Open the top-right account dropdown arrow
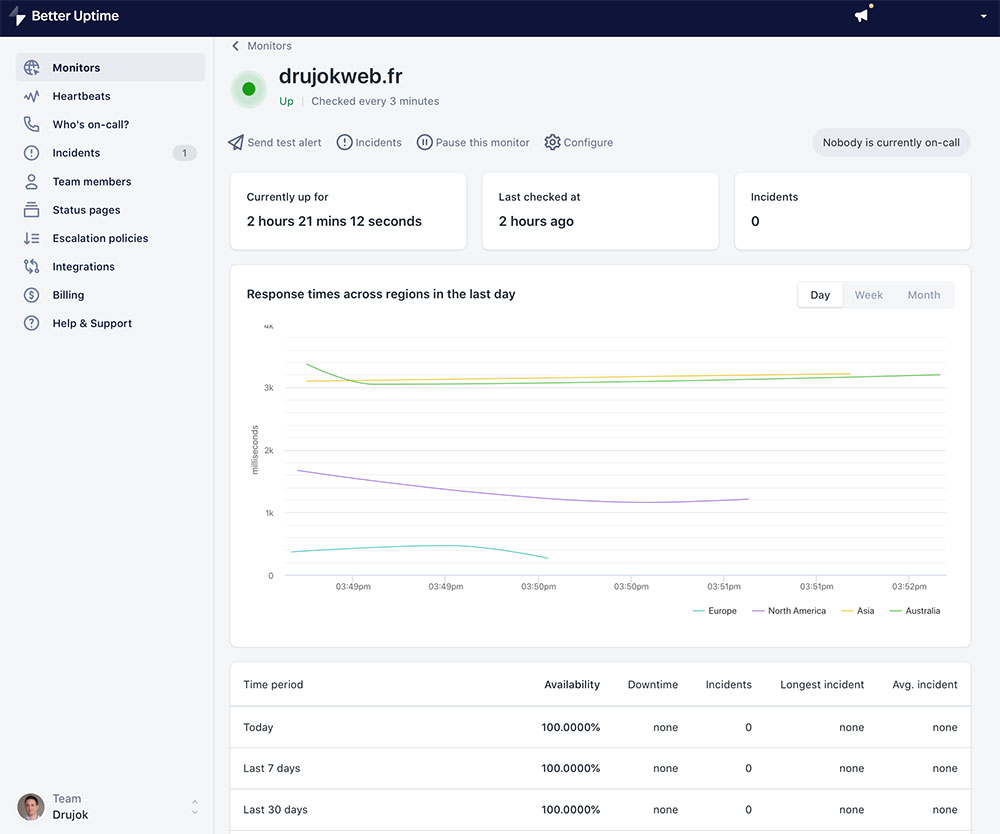Viewport: 1000px width, 834px height. (983, 17)
